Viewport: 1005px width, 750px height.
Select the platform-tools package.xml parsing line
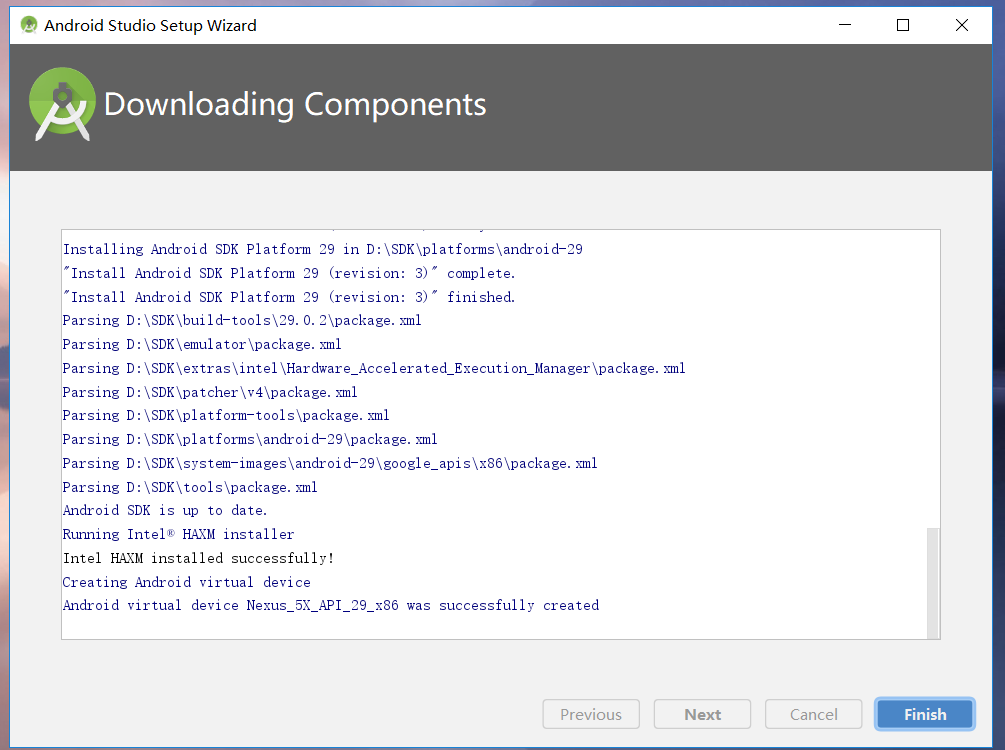click(x=226, y=415)
